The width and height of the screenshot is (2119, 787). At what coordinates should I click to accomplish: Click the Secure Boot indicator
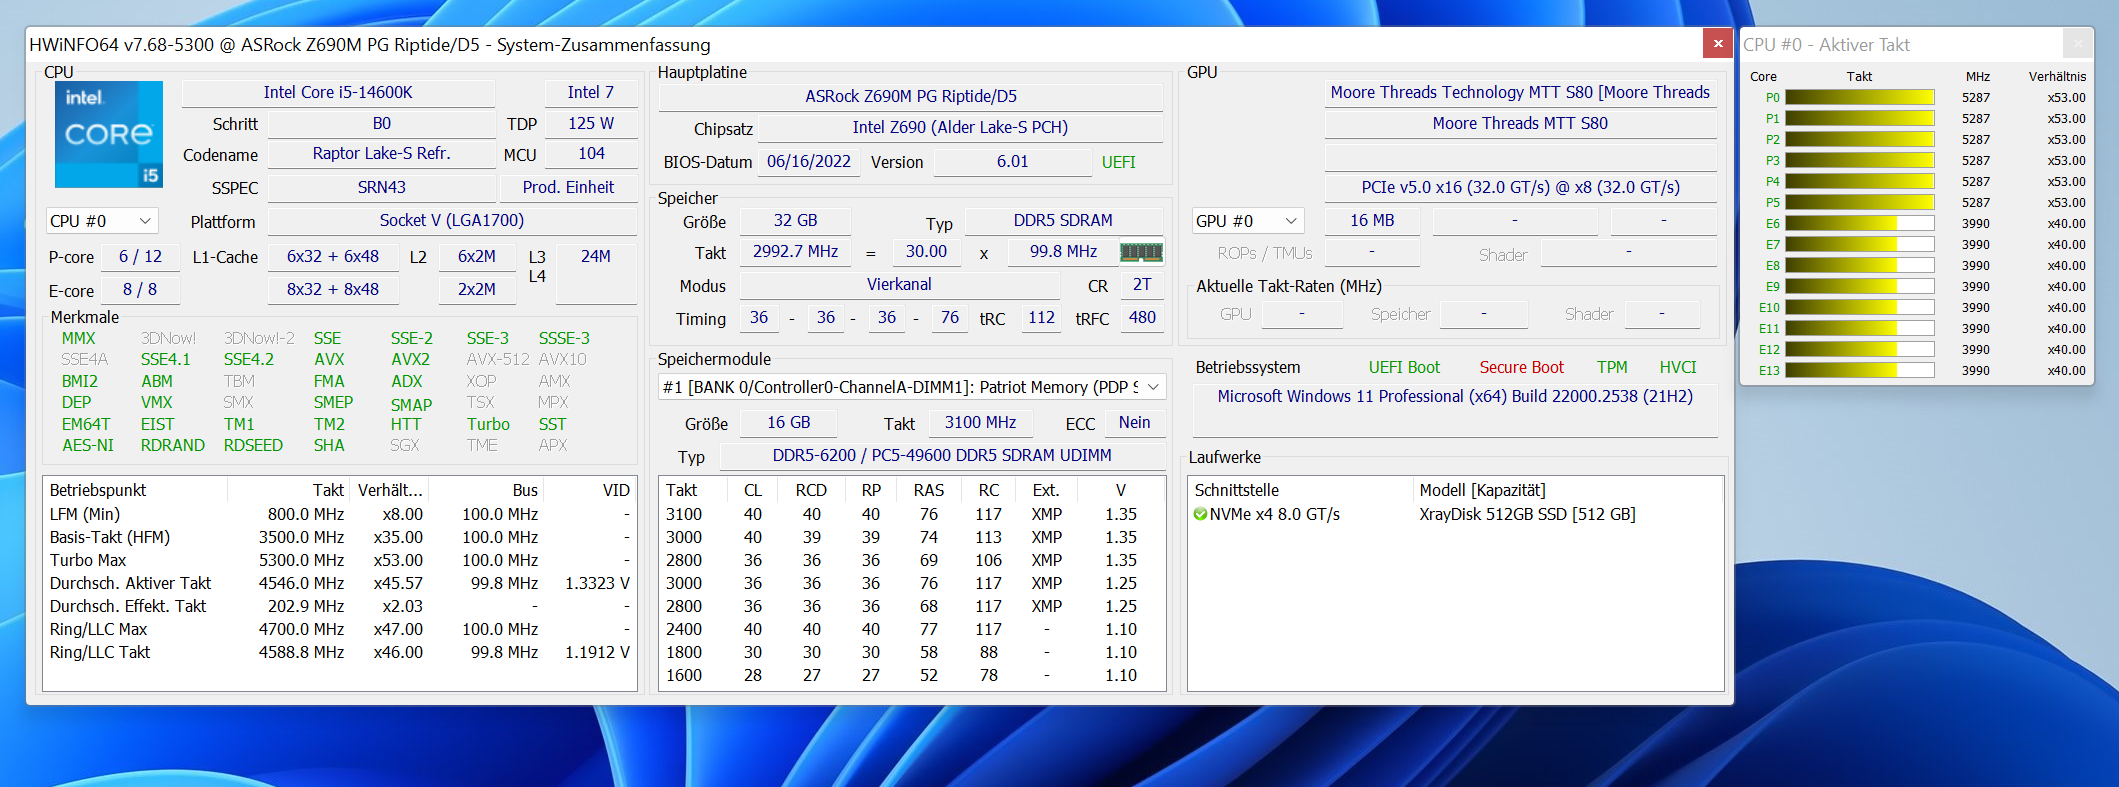pyautogui.click(x=1521, y=368)
